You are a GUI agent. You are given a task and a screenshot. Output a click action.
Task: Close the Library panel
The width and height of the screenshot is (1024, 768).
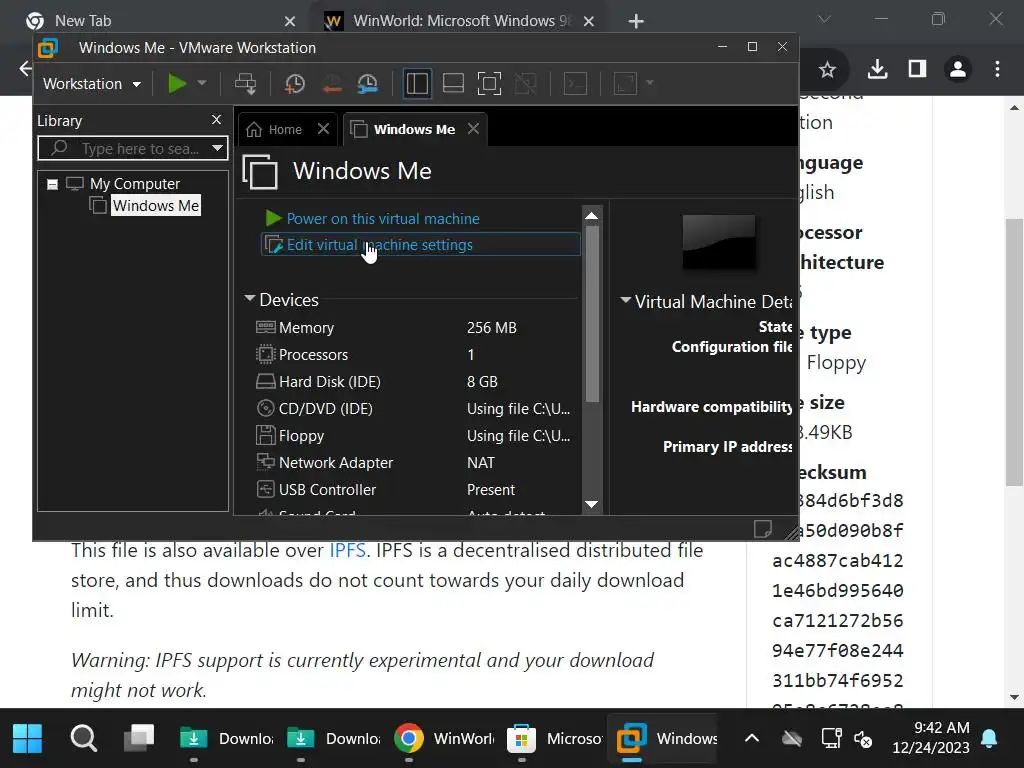click(217, 120)
